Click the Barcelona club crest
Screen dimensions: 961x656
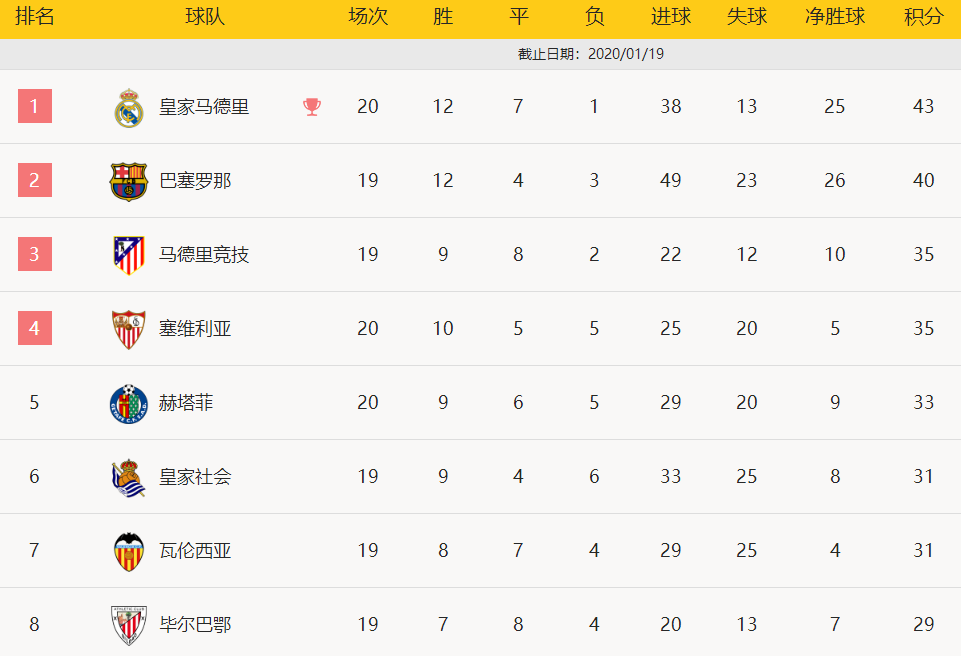(x=129, y=181)
